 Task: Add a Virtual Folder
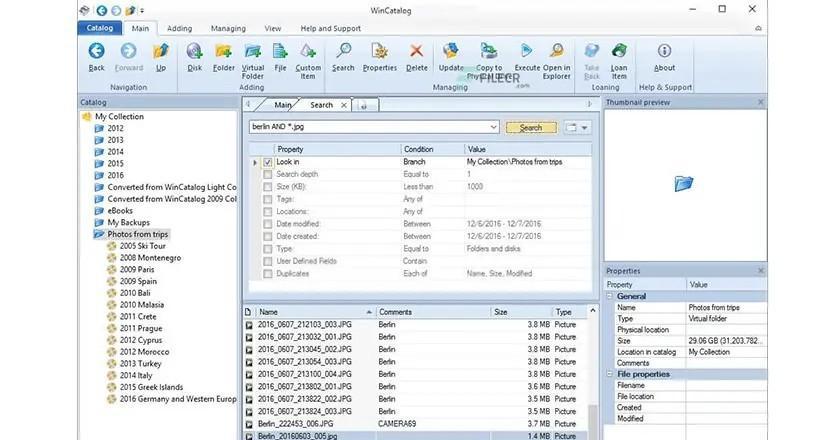253,51
